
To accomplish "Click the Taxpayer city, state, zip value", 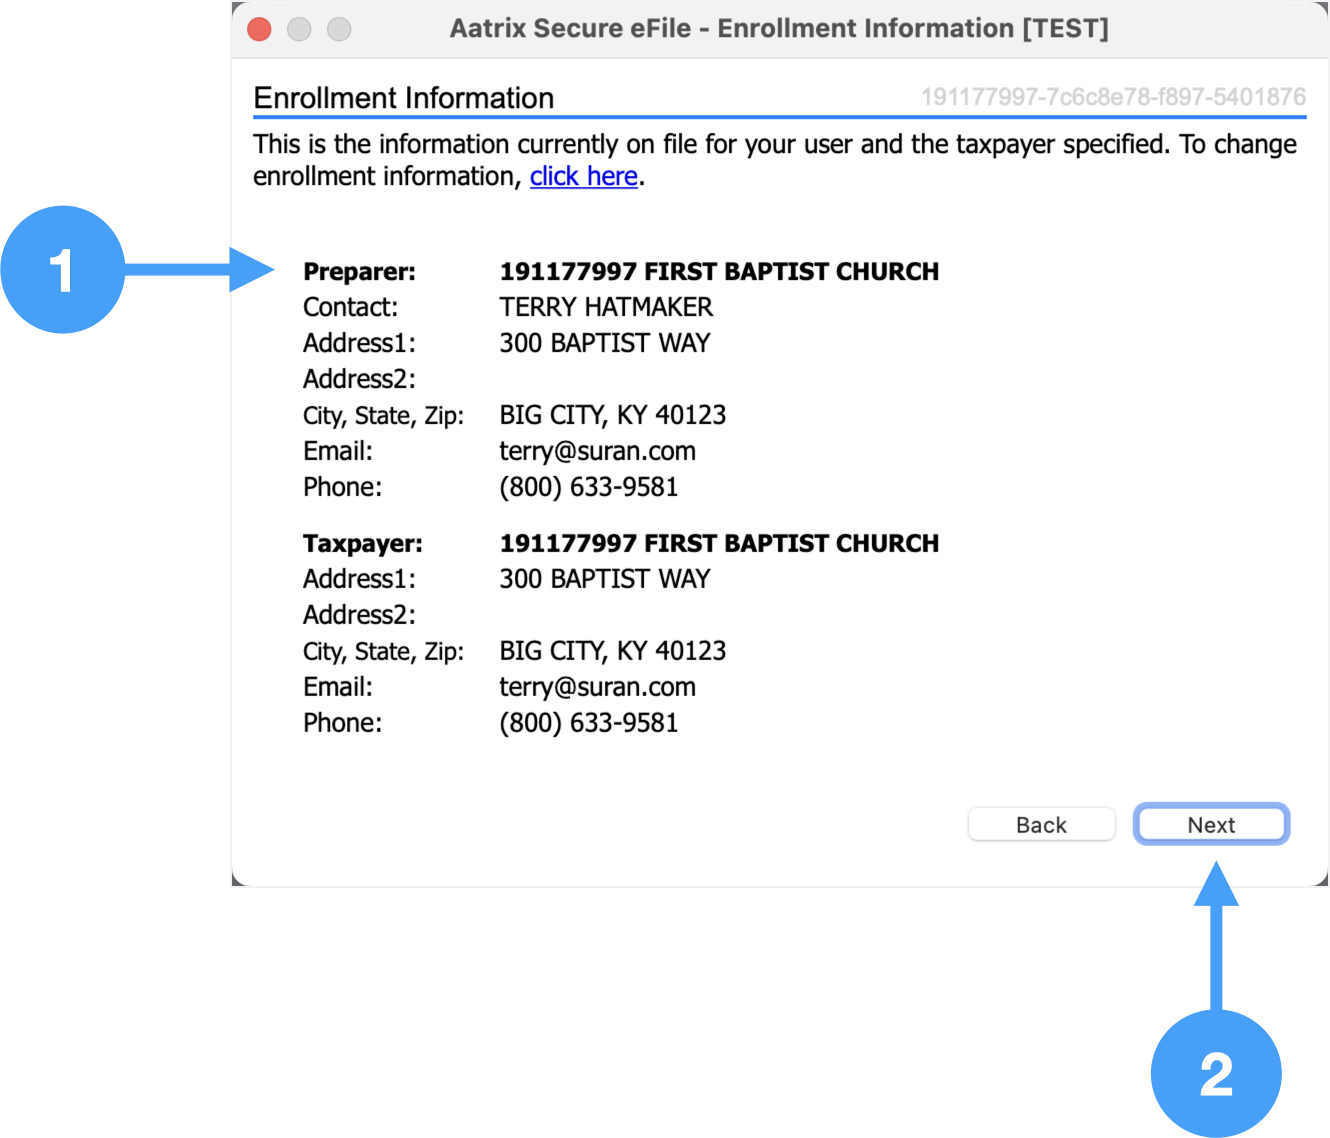I will click(x=612, y=651).
